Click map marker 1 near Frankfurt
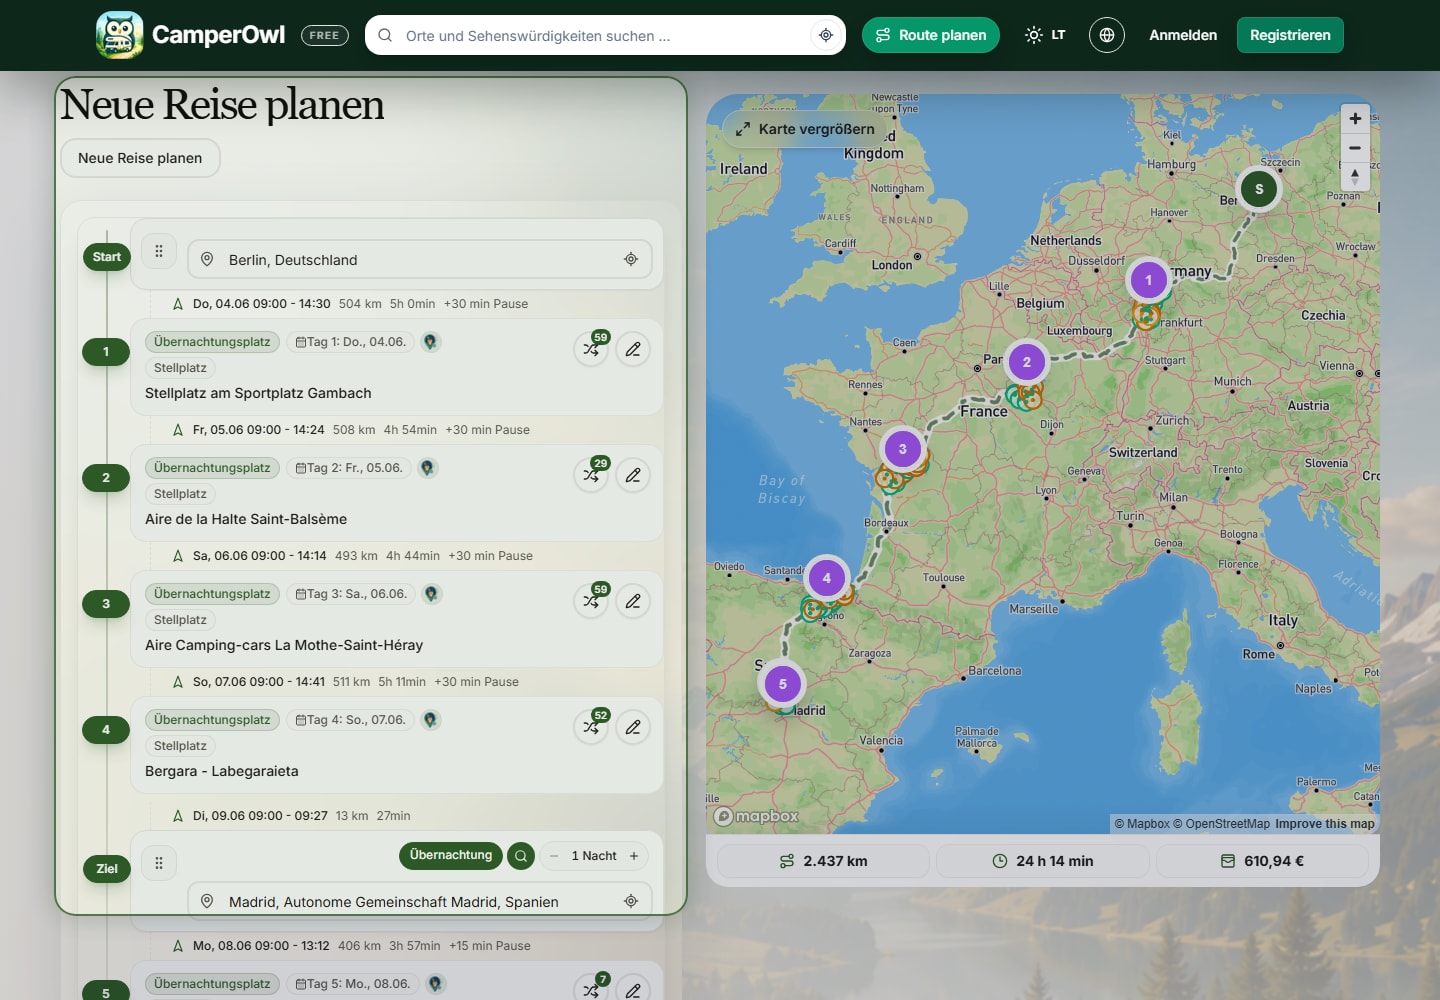This screenshot has width=1440, height=1000. tap(1148, 280)
